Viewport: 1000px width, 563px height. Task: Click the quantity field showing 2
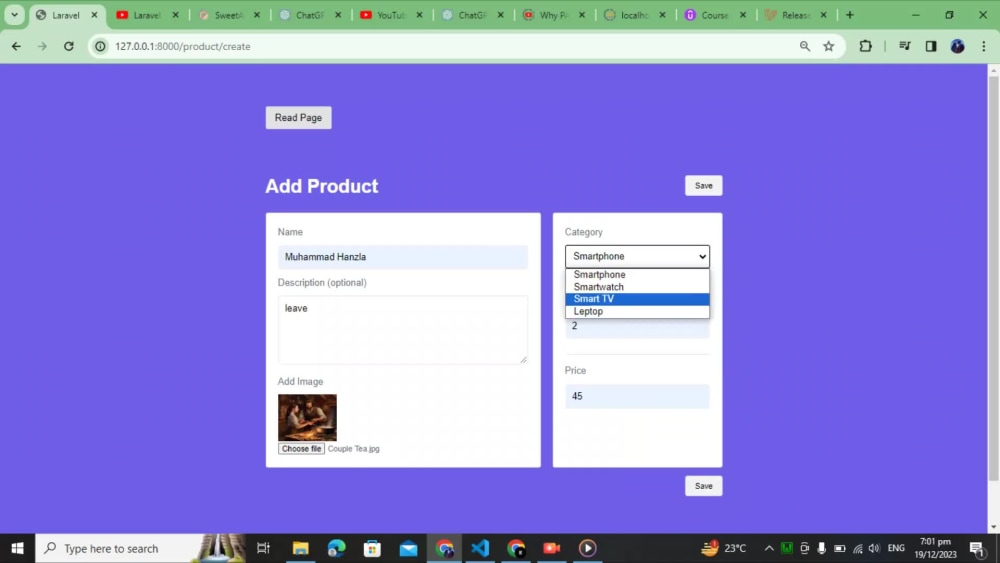point(637,327)
